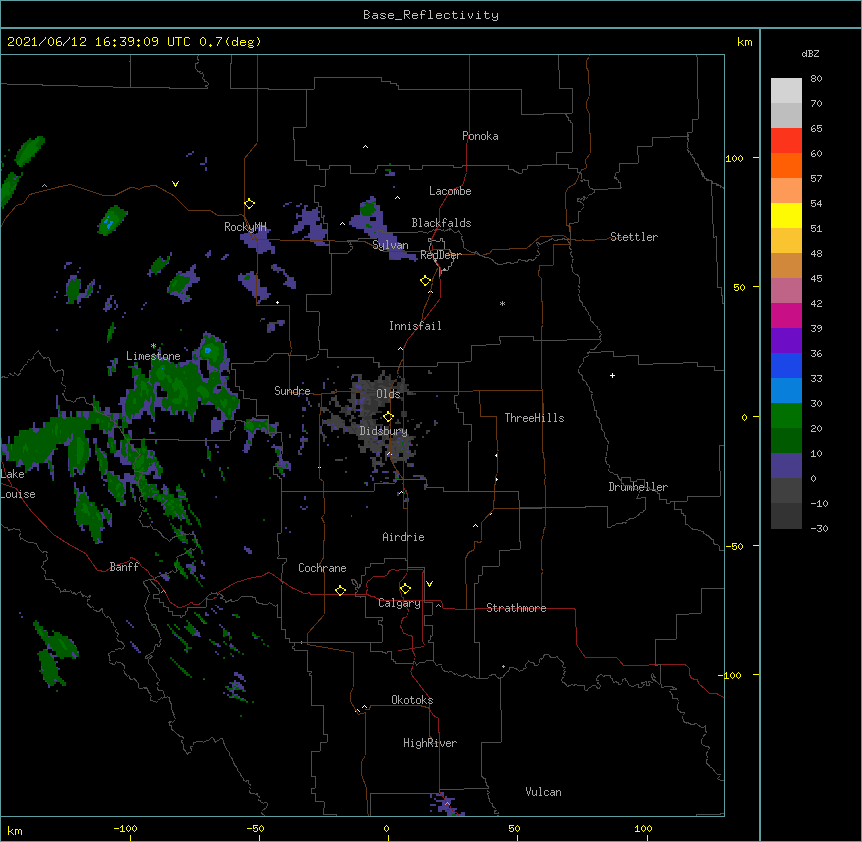This screenshot has width=862, height=842.
Task: Click the RockyMH label
Action: 245,227
